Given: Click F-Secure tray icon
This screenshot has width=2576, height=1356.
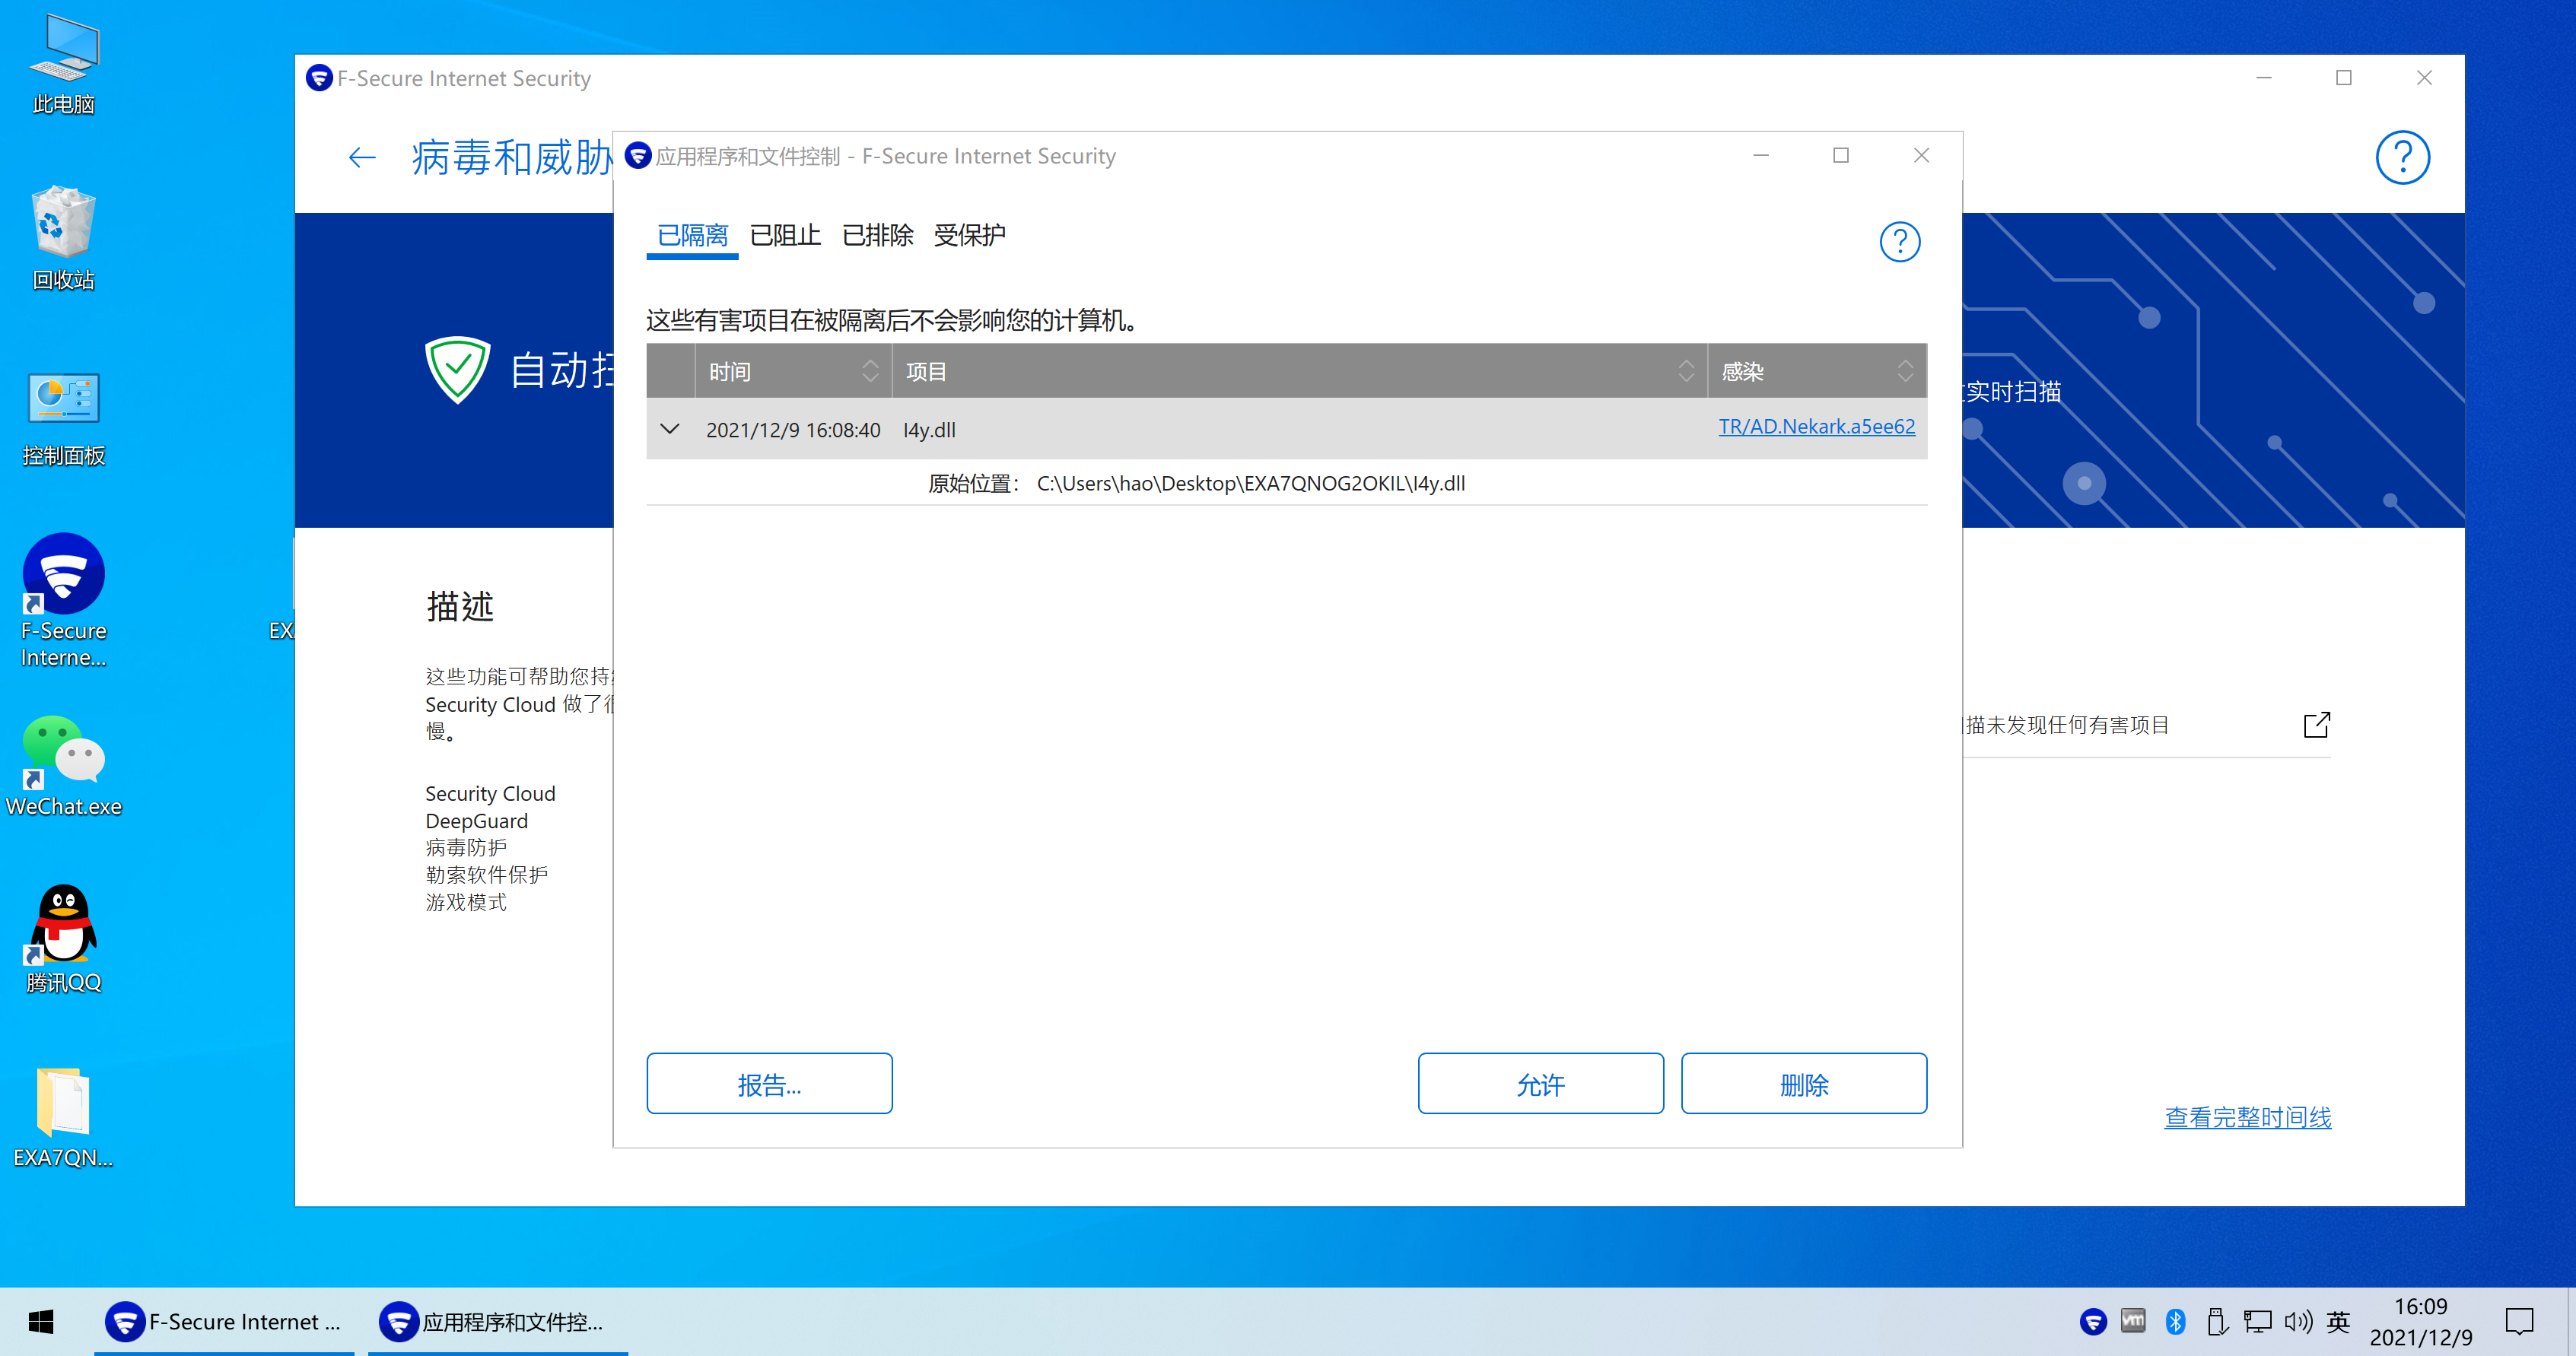Looking at the screenshot, I should pos(2092,1322).
